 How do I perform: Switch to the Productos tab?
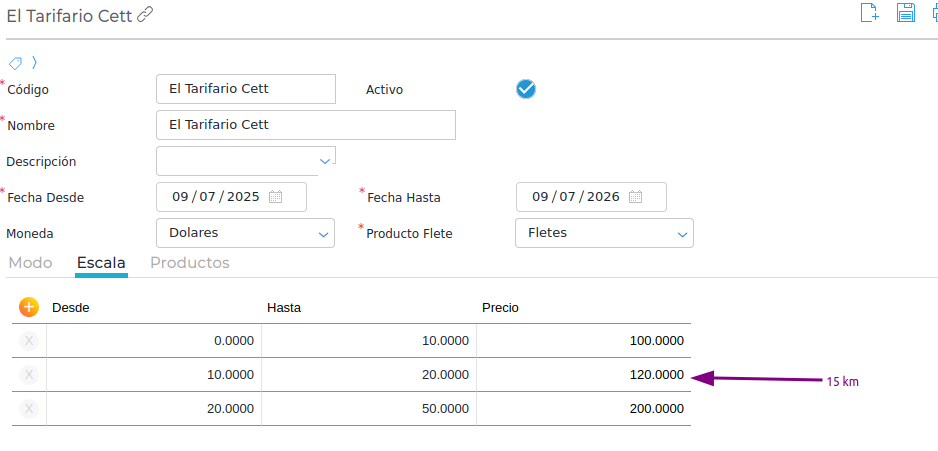click(190, 263)
